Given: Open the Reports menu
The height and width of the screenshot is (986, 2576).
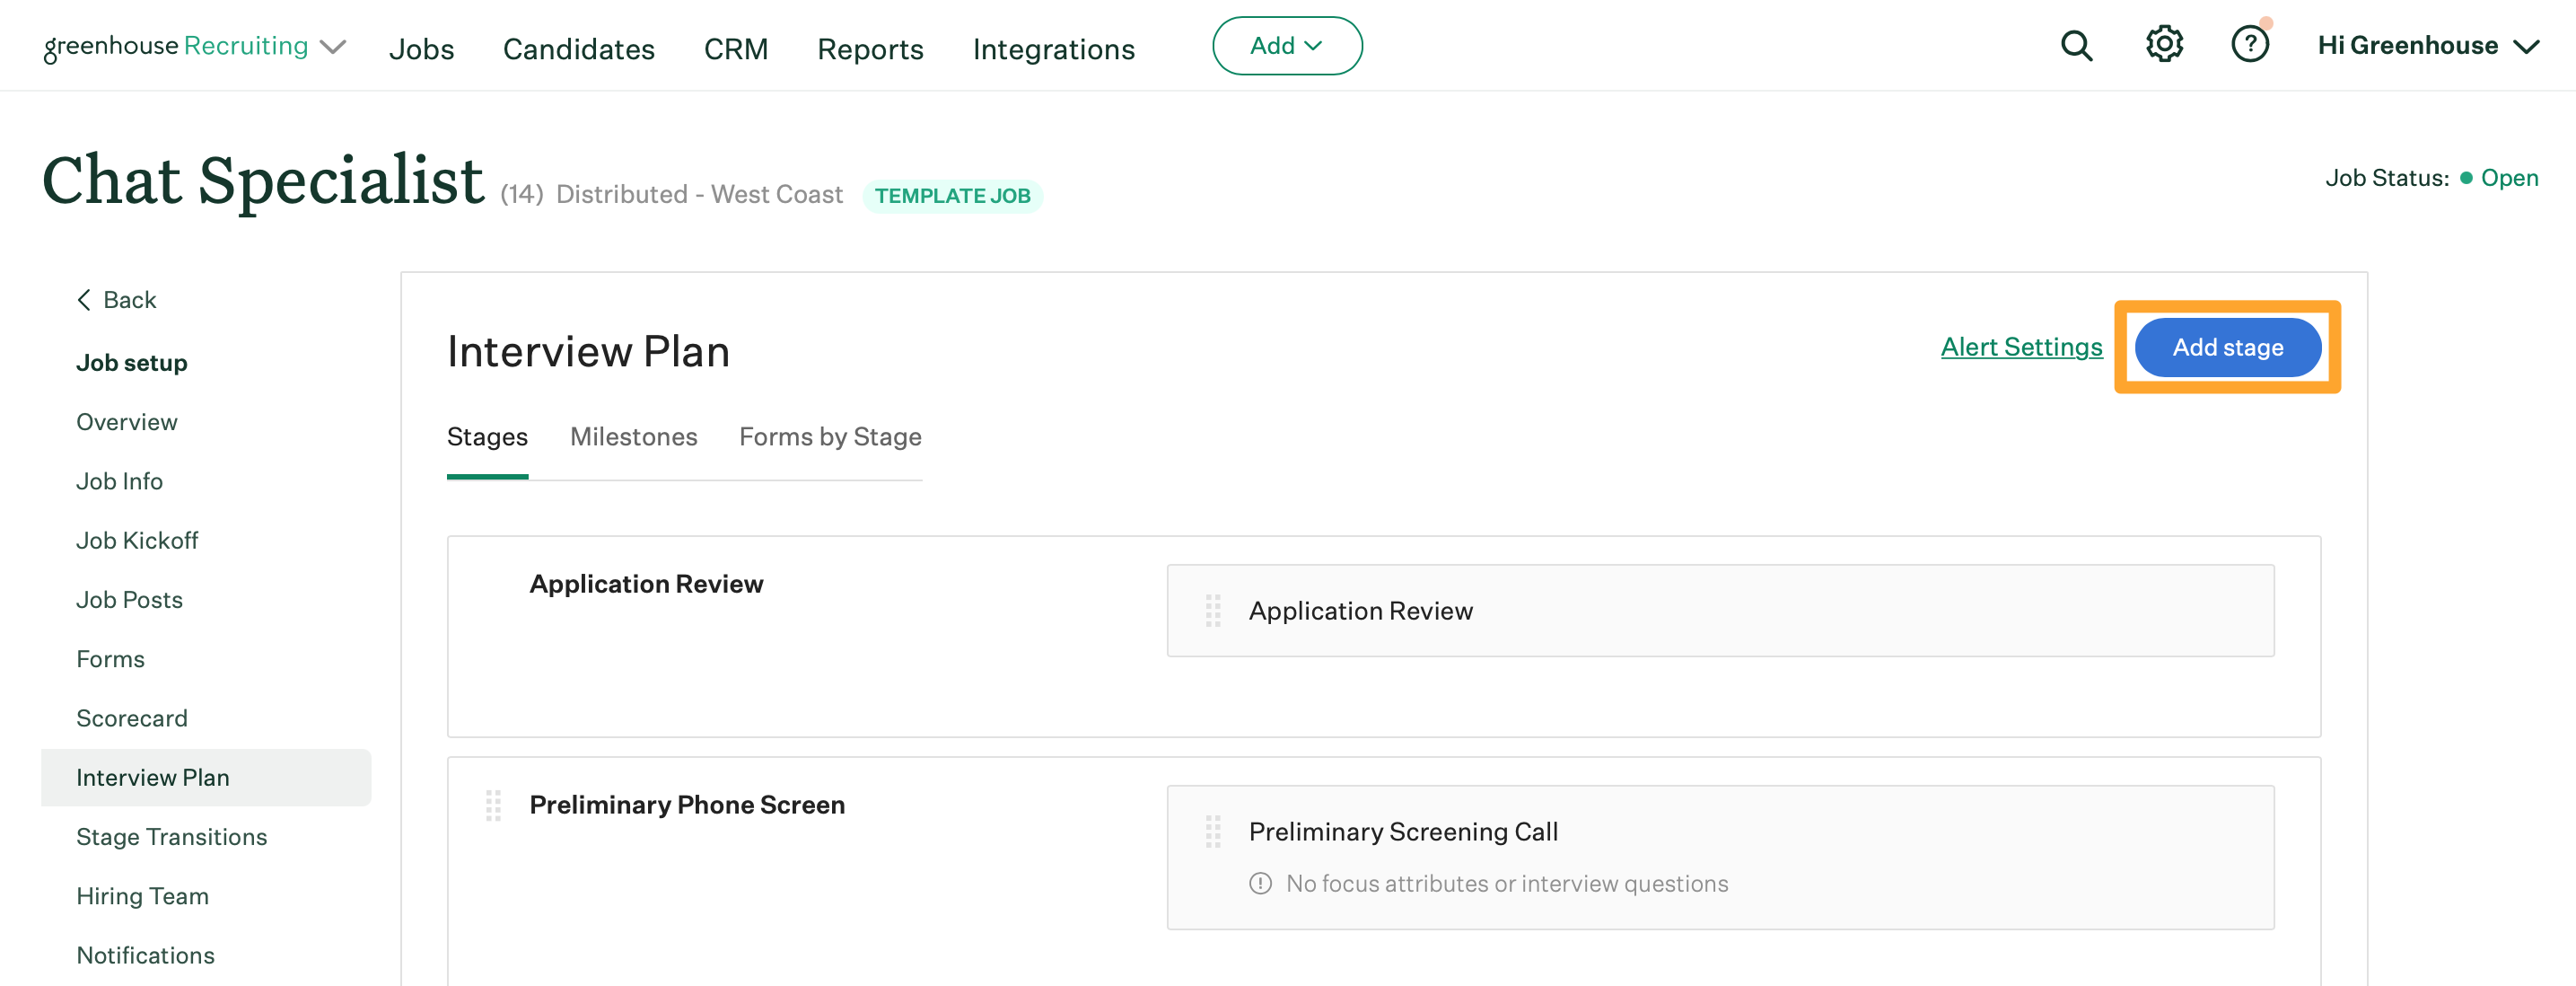Looking at the screenshot, I should (x=870, y=49).
